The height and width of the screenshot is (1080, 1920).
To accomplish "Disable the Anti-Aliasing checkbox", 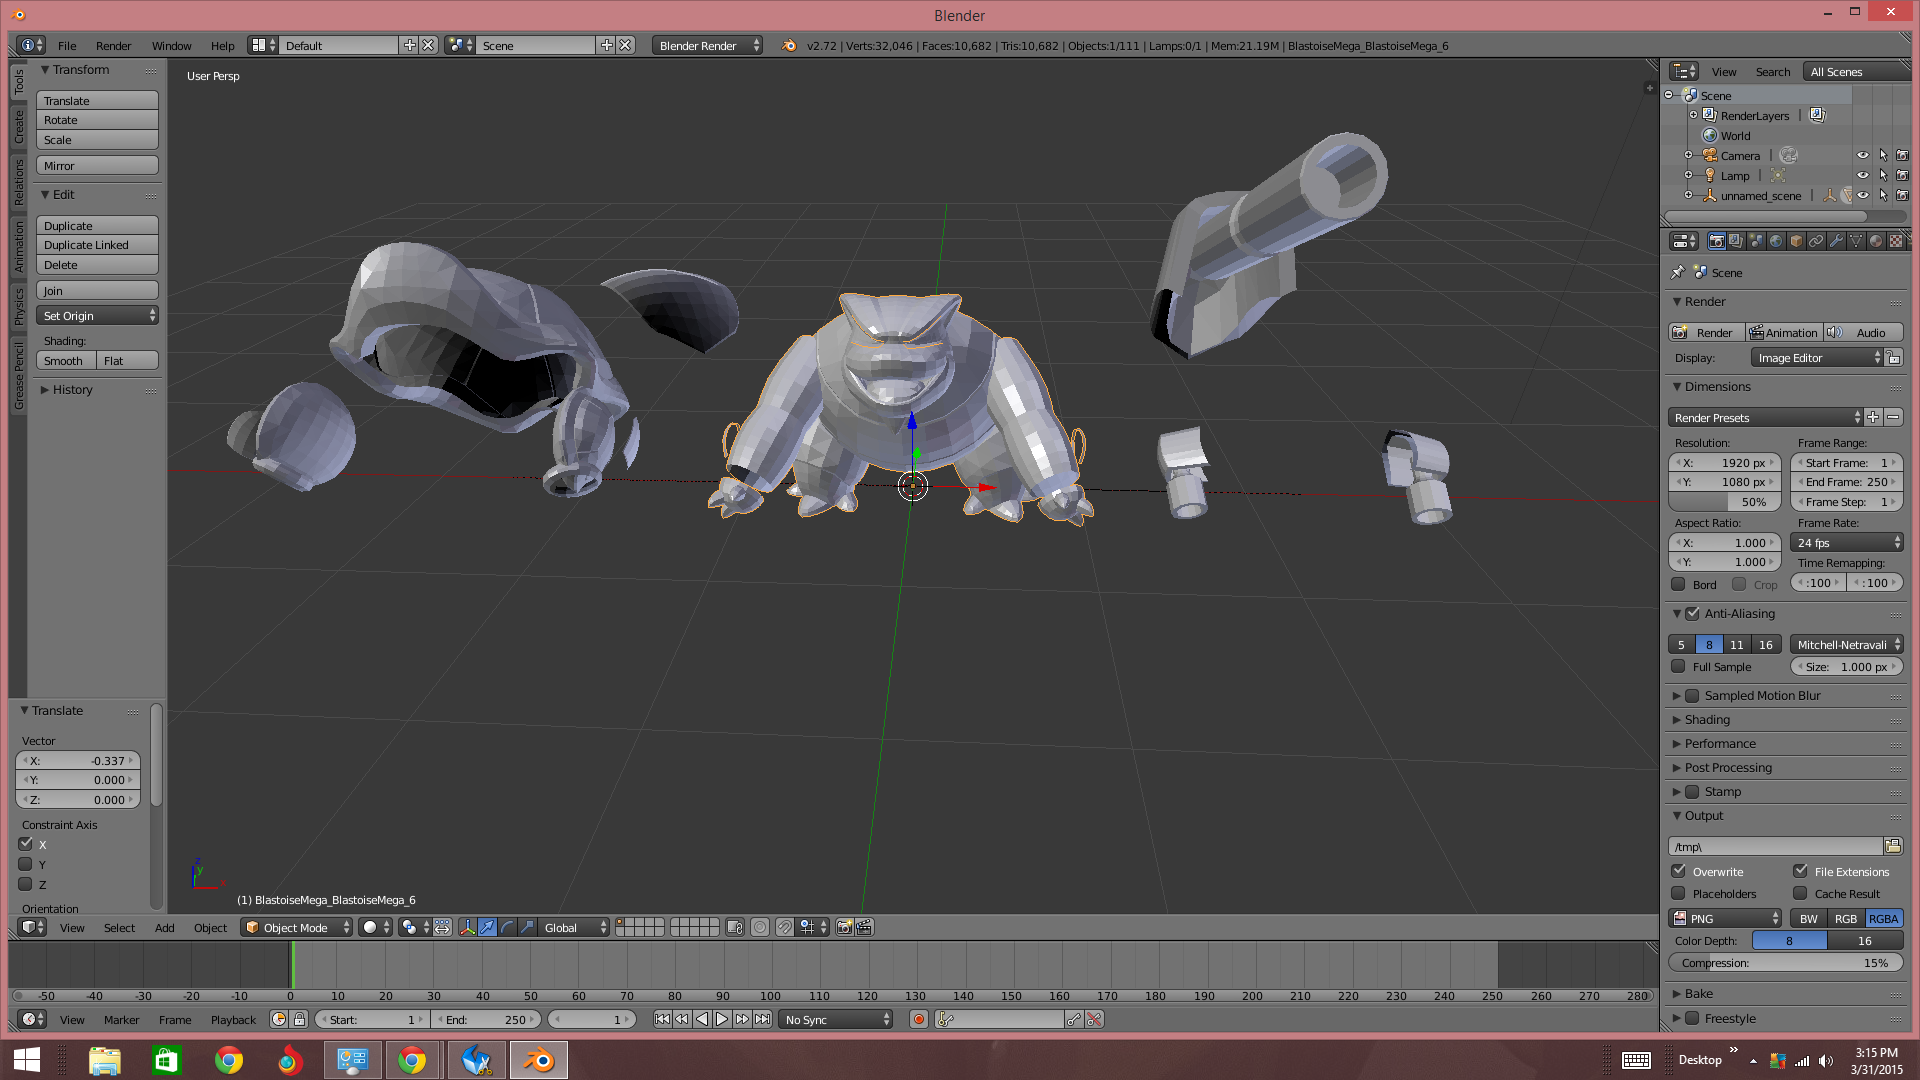I will (x=1692, y=613).
